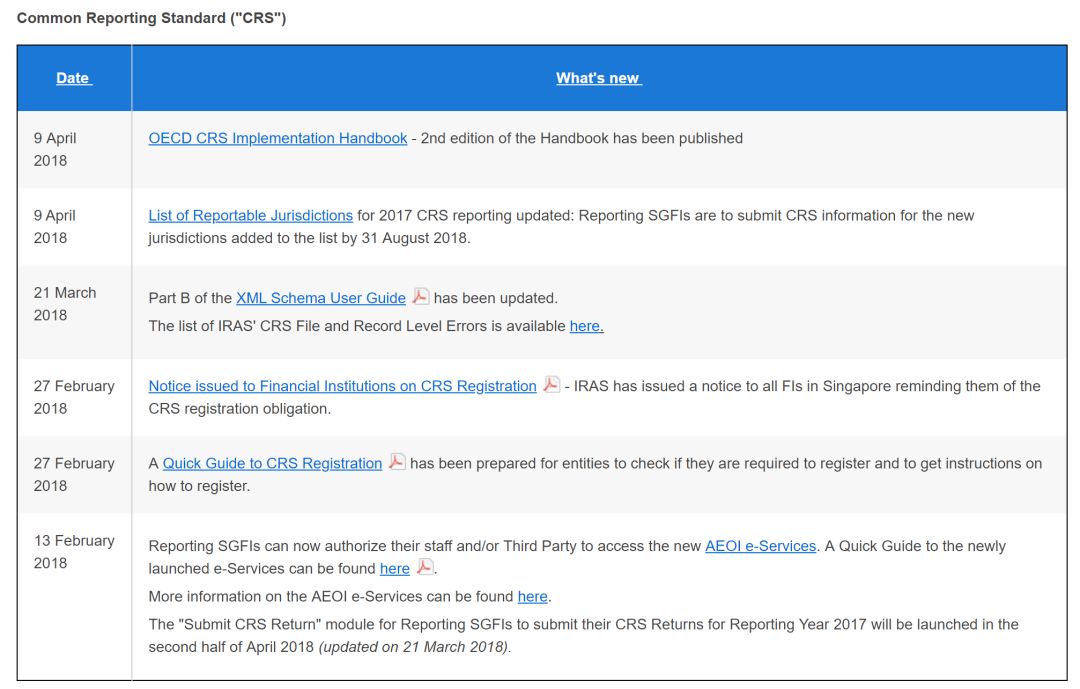Screen dimensions: 1080x689
Task: Open the AEOI e-Services link
Action: [x=760, y=546]
